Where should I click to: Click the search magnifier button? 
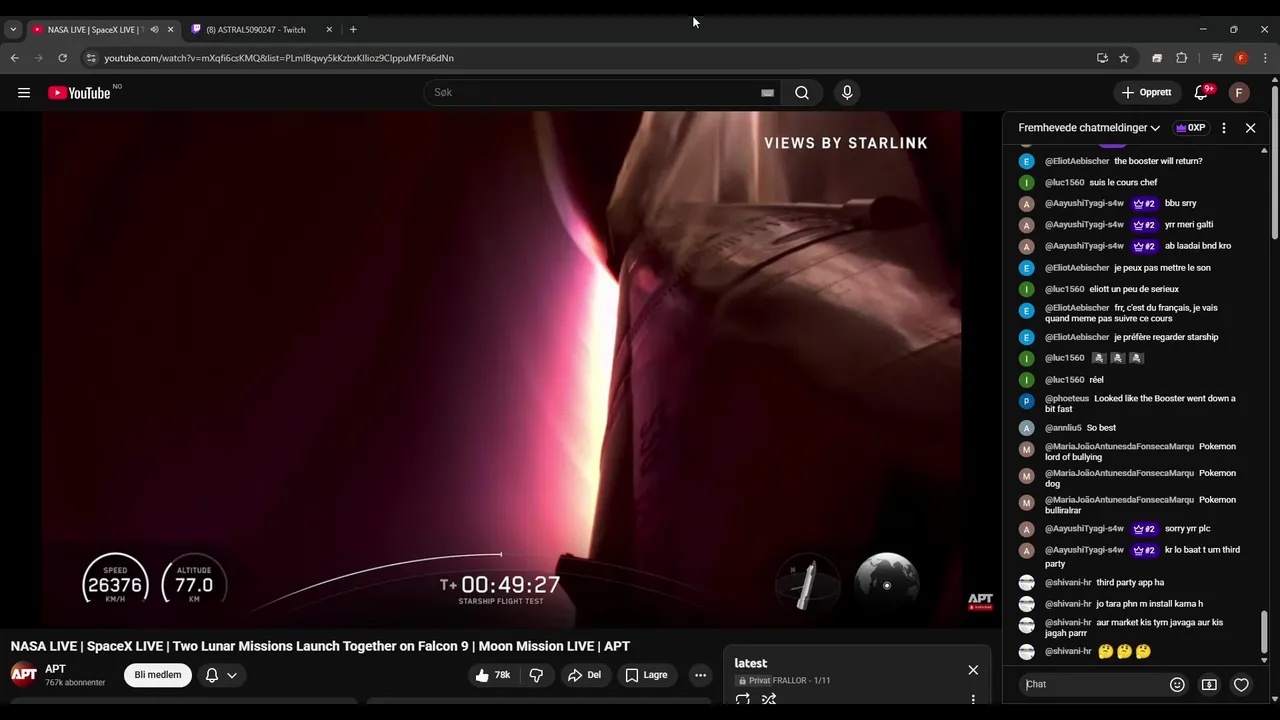point(802,93)
